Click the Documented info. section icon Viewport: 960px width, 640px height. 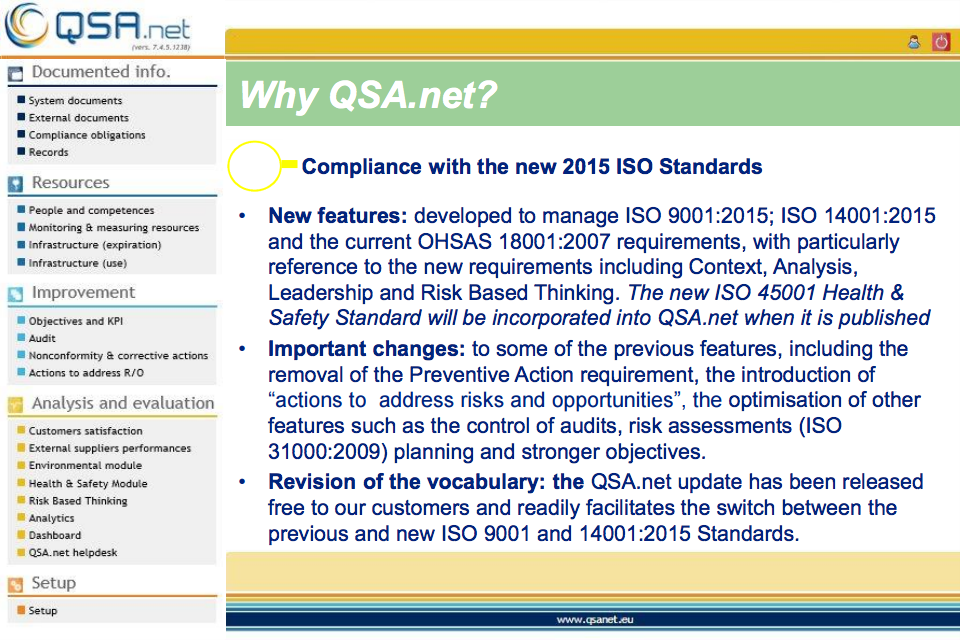coord(15,73)
